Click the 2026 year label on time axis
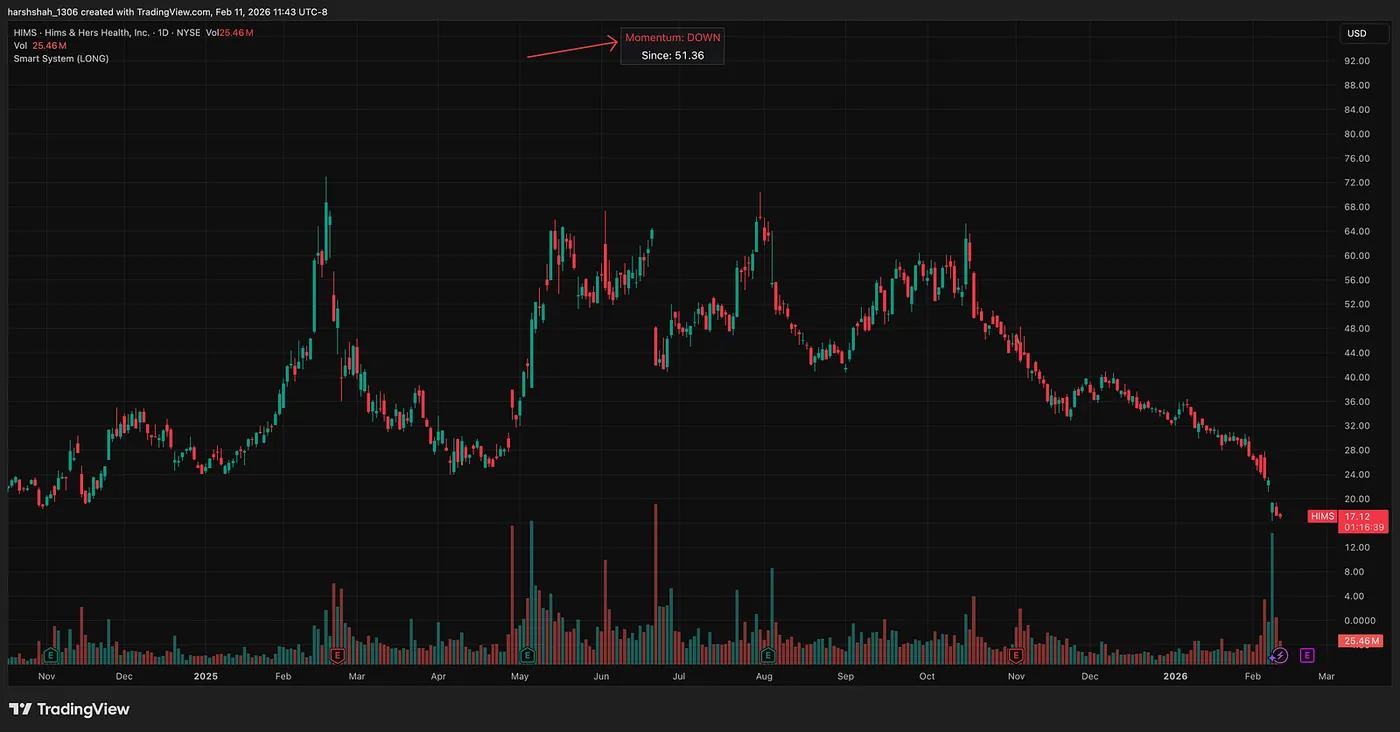1400x732 pixels. coord(1173,677)
